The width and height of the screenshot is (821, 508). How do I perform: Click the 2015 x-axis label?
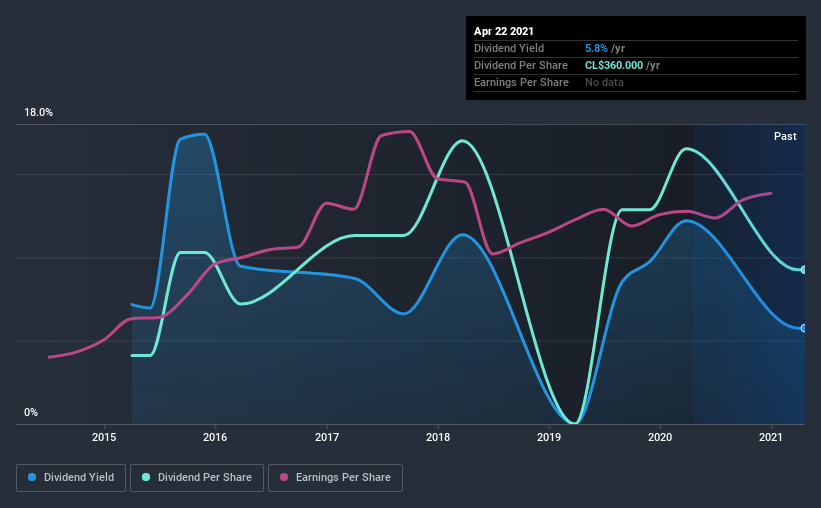coord(104,437)
